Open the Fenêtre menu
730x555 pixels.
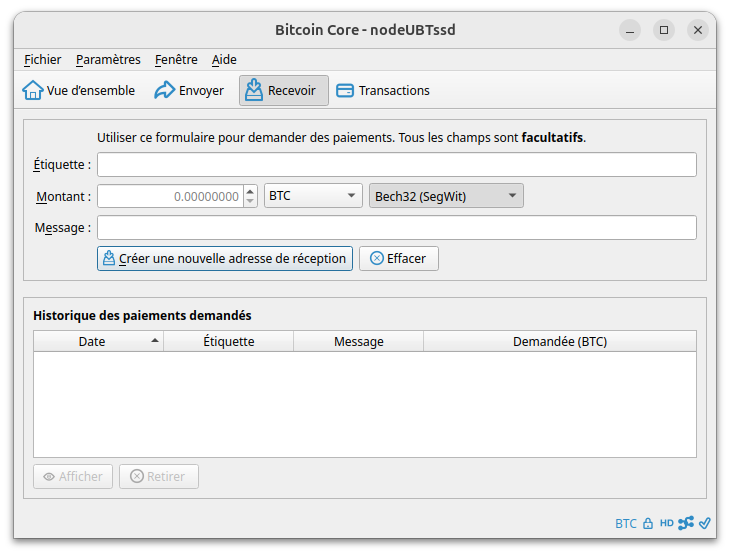click(x=176, y=60)
